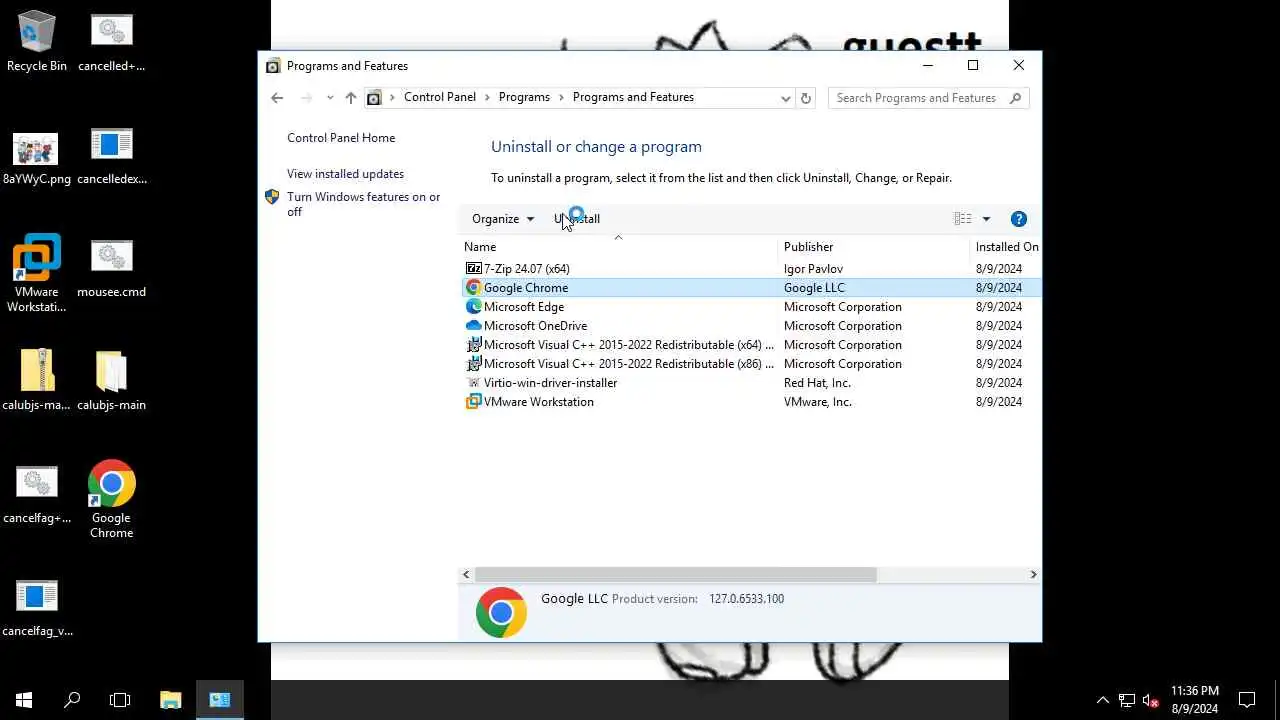Image resolution: width=1280 pixels, height=720 pixels.
Task: Open the recent locations dropdown arrow
Action: pyautogui.click(x=330, y=98)
